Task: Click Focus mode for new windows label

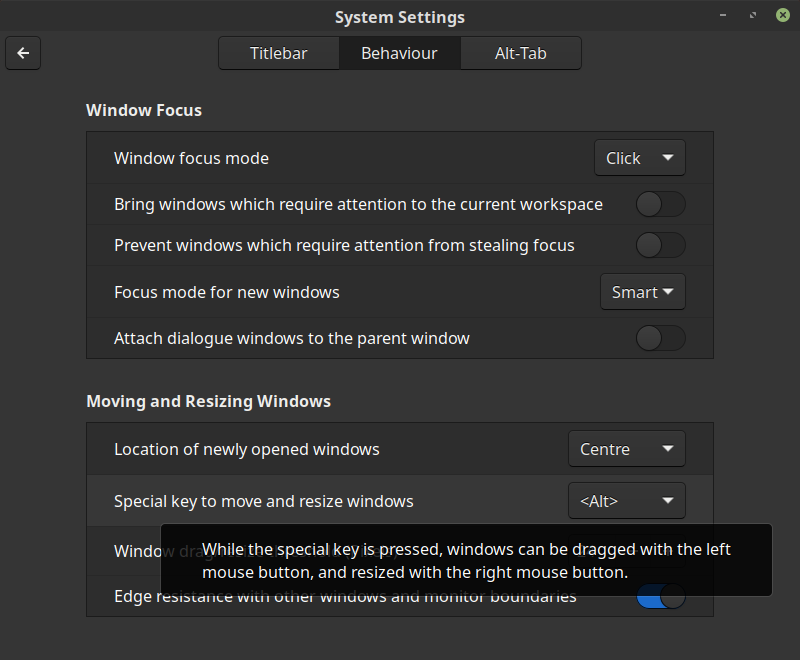Action: click(227, 292)
